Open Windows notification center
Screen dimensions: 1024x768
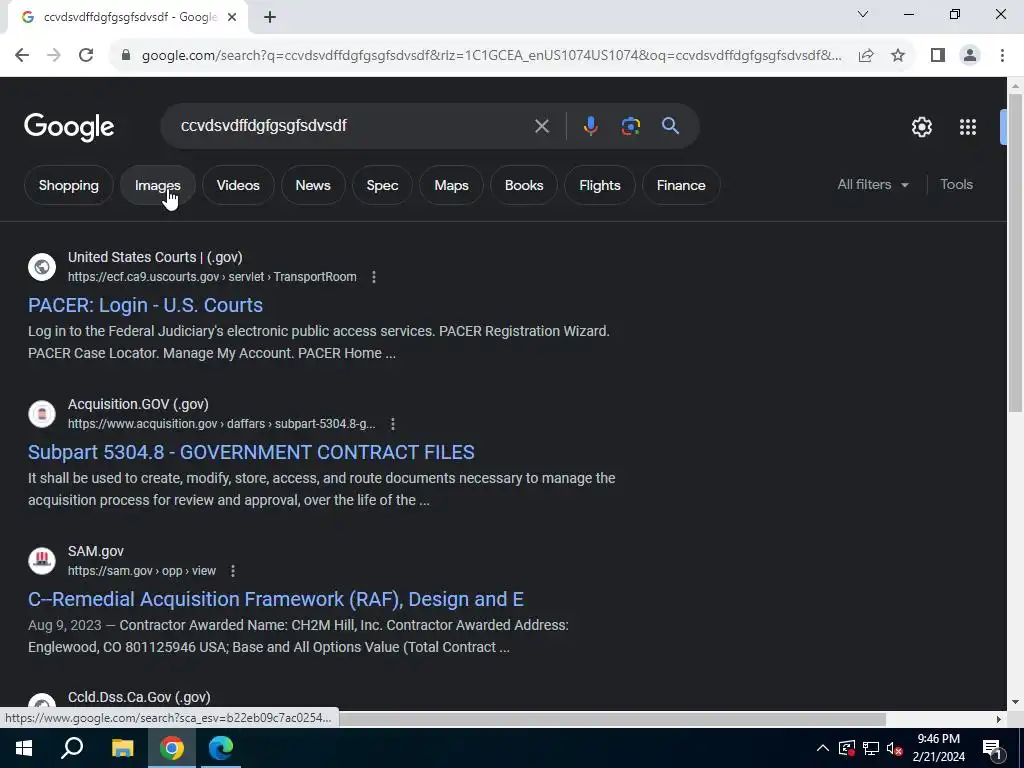point(992,748)
